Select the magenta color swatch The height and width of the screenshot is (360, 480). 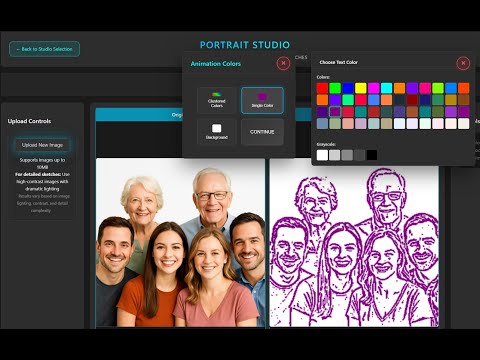pos(374,88)
